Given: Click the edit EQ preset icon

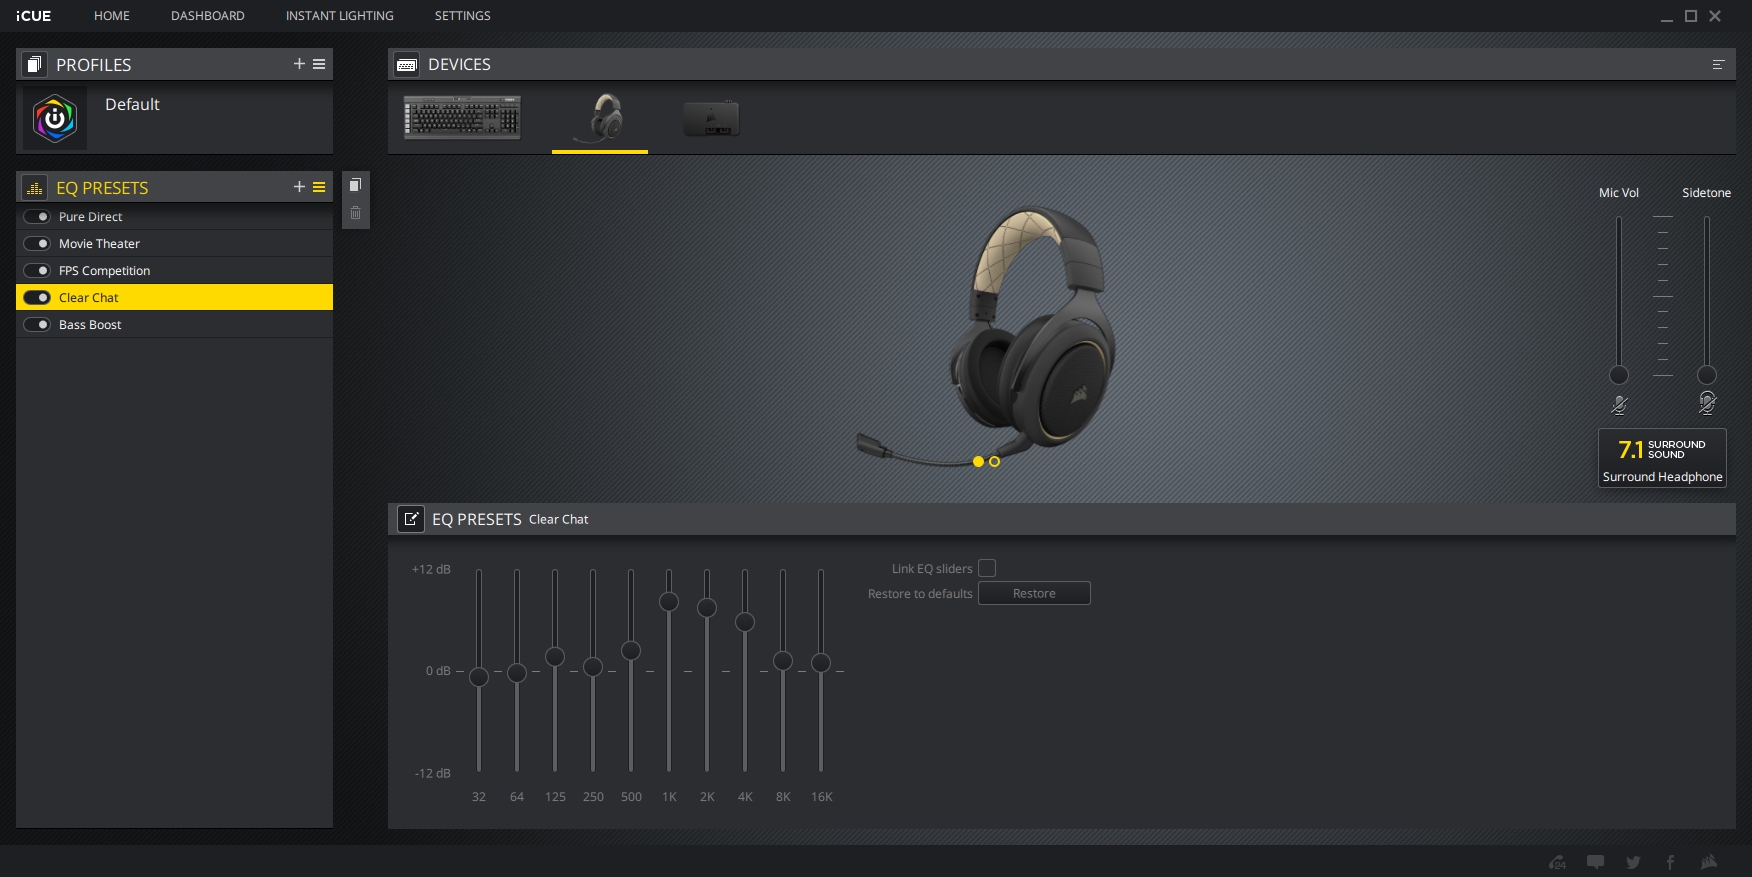Looking at the screenshot, I should coord(410,519).
